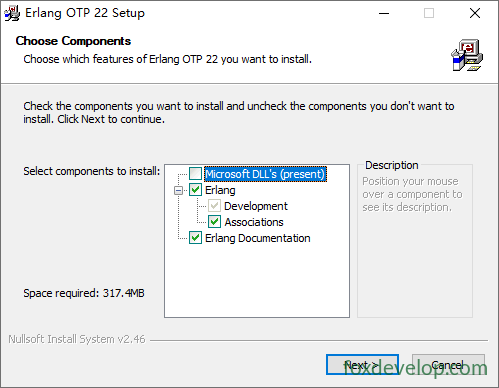Toggle the Associations checkbox
The image size is (499, 388).
214,222
